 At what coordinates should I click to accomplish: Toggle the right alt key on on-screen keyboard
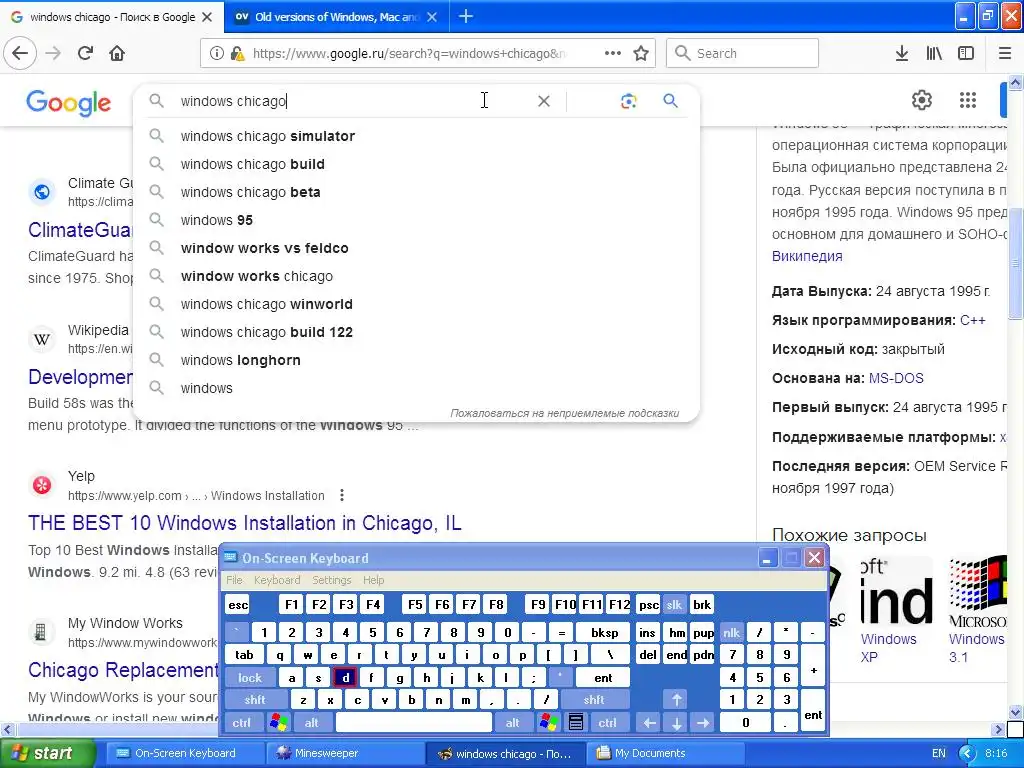pos(513,722)
